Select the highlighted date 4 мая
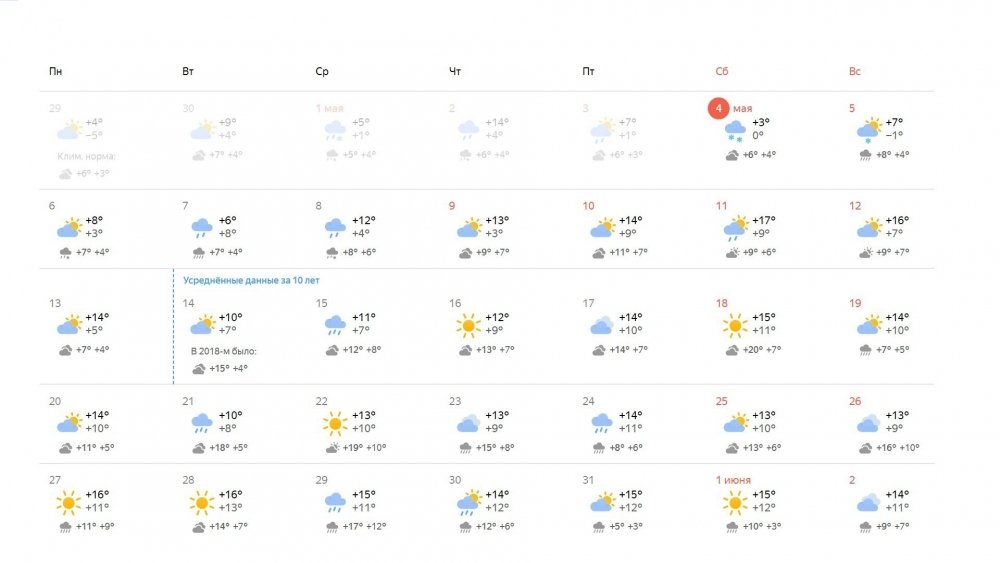This screenshot has height=563, width=1000. (x=731, y=108)
